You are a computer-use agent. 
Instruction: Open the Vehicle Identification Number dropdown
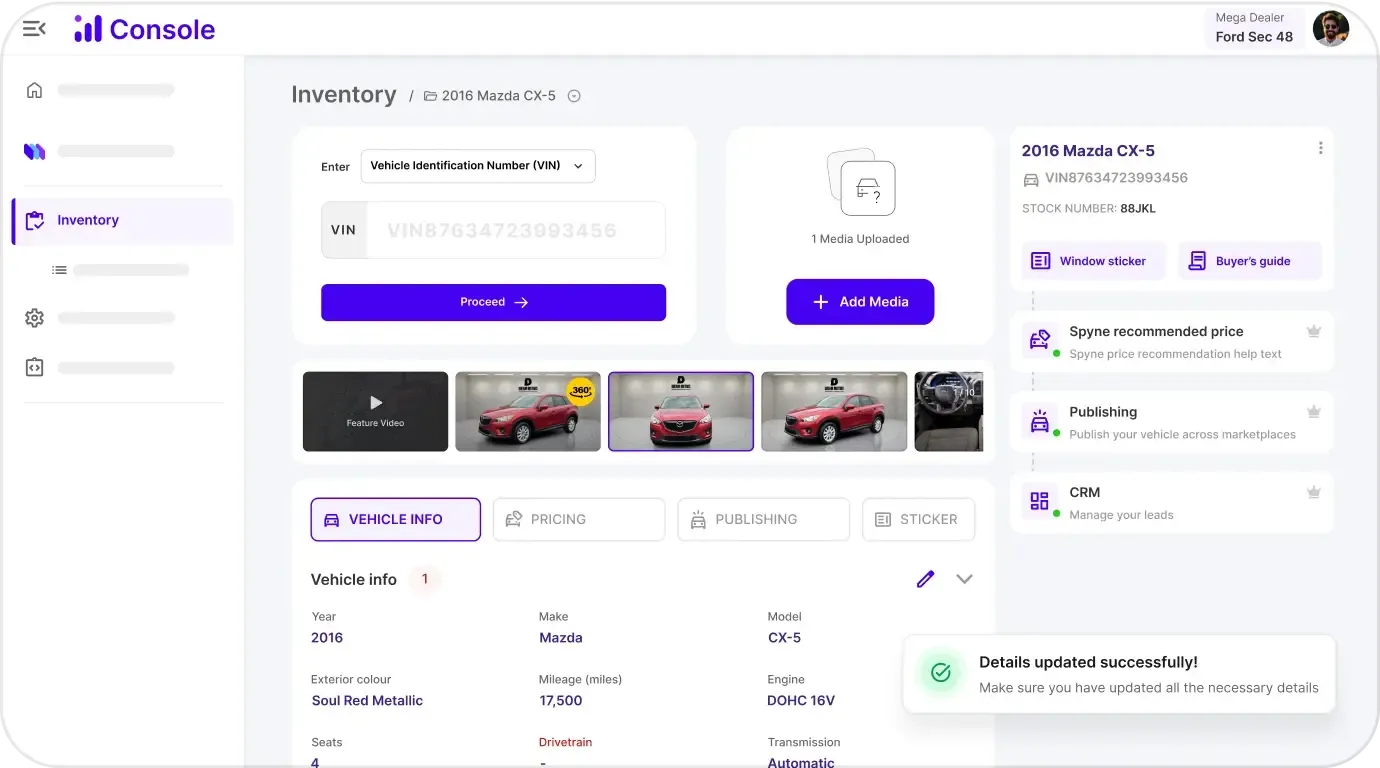[477, 166]
